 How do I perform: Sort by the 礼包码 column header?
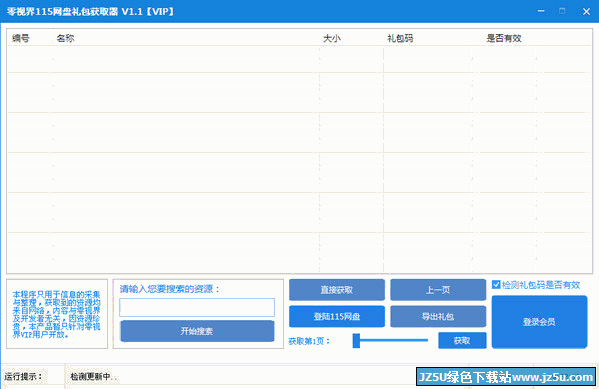coord(400,38)
